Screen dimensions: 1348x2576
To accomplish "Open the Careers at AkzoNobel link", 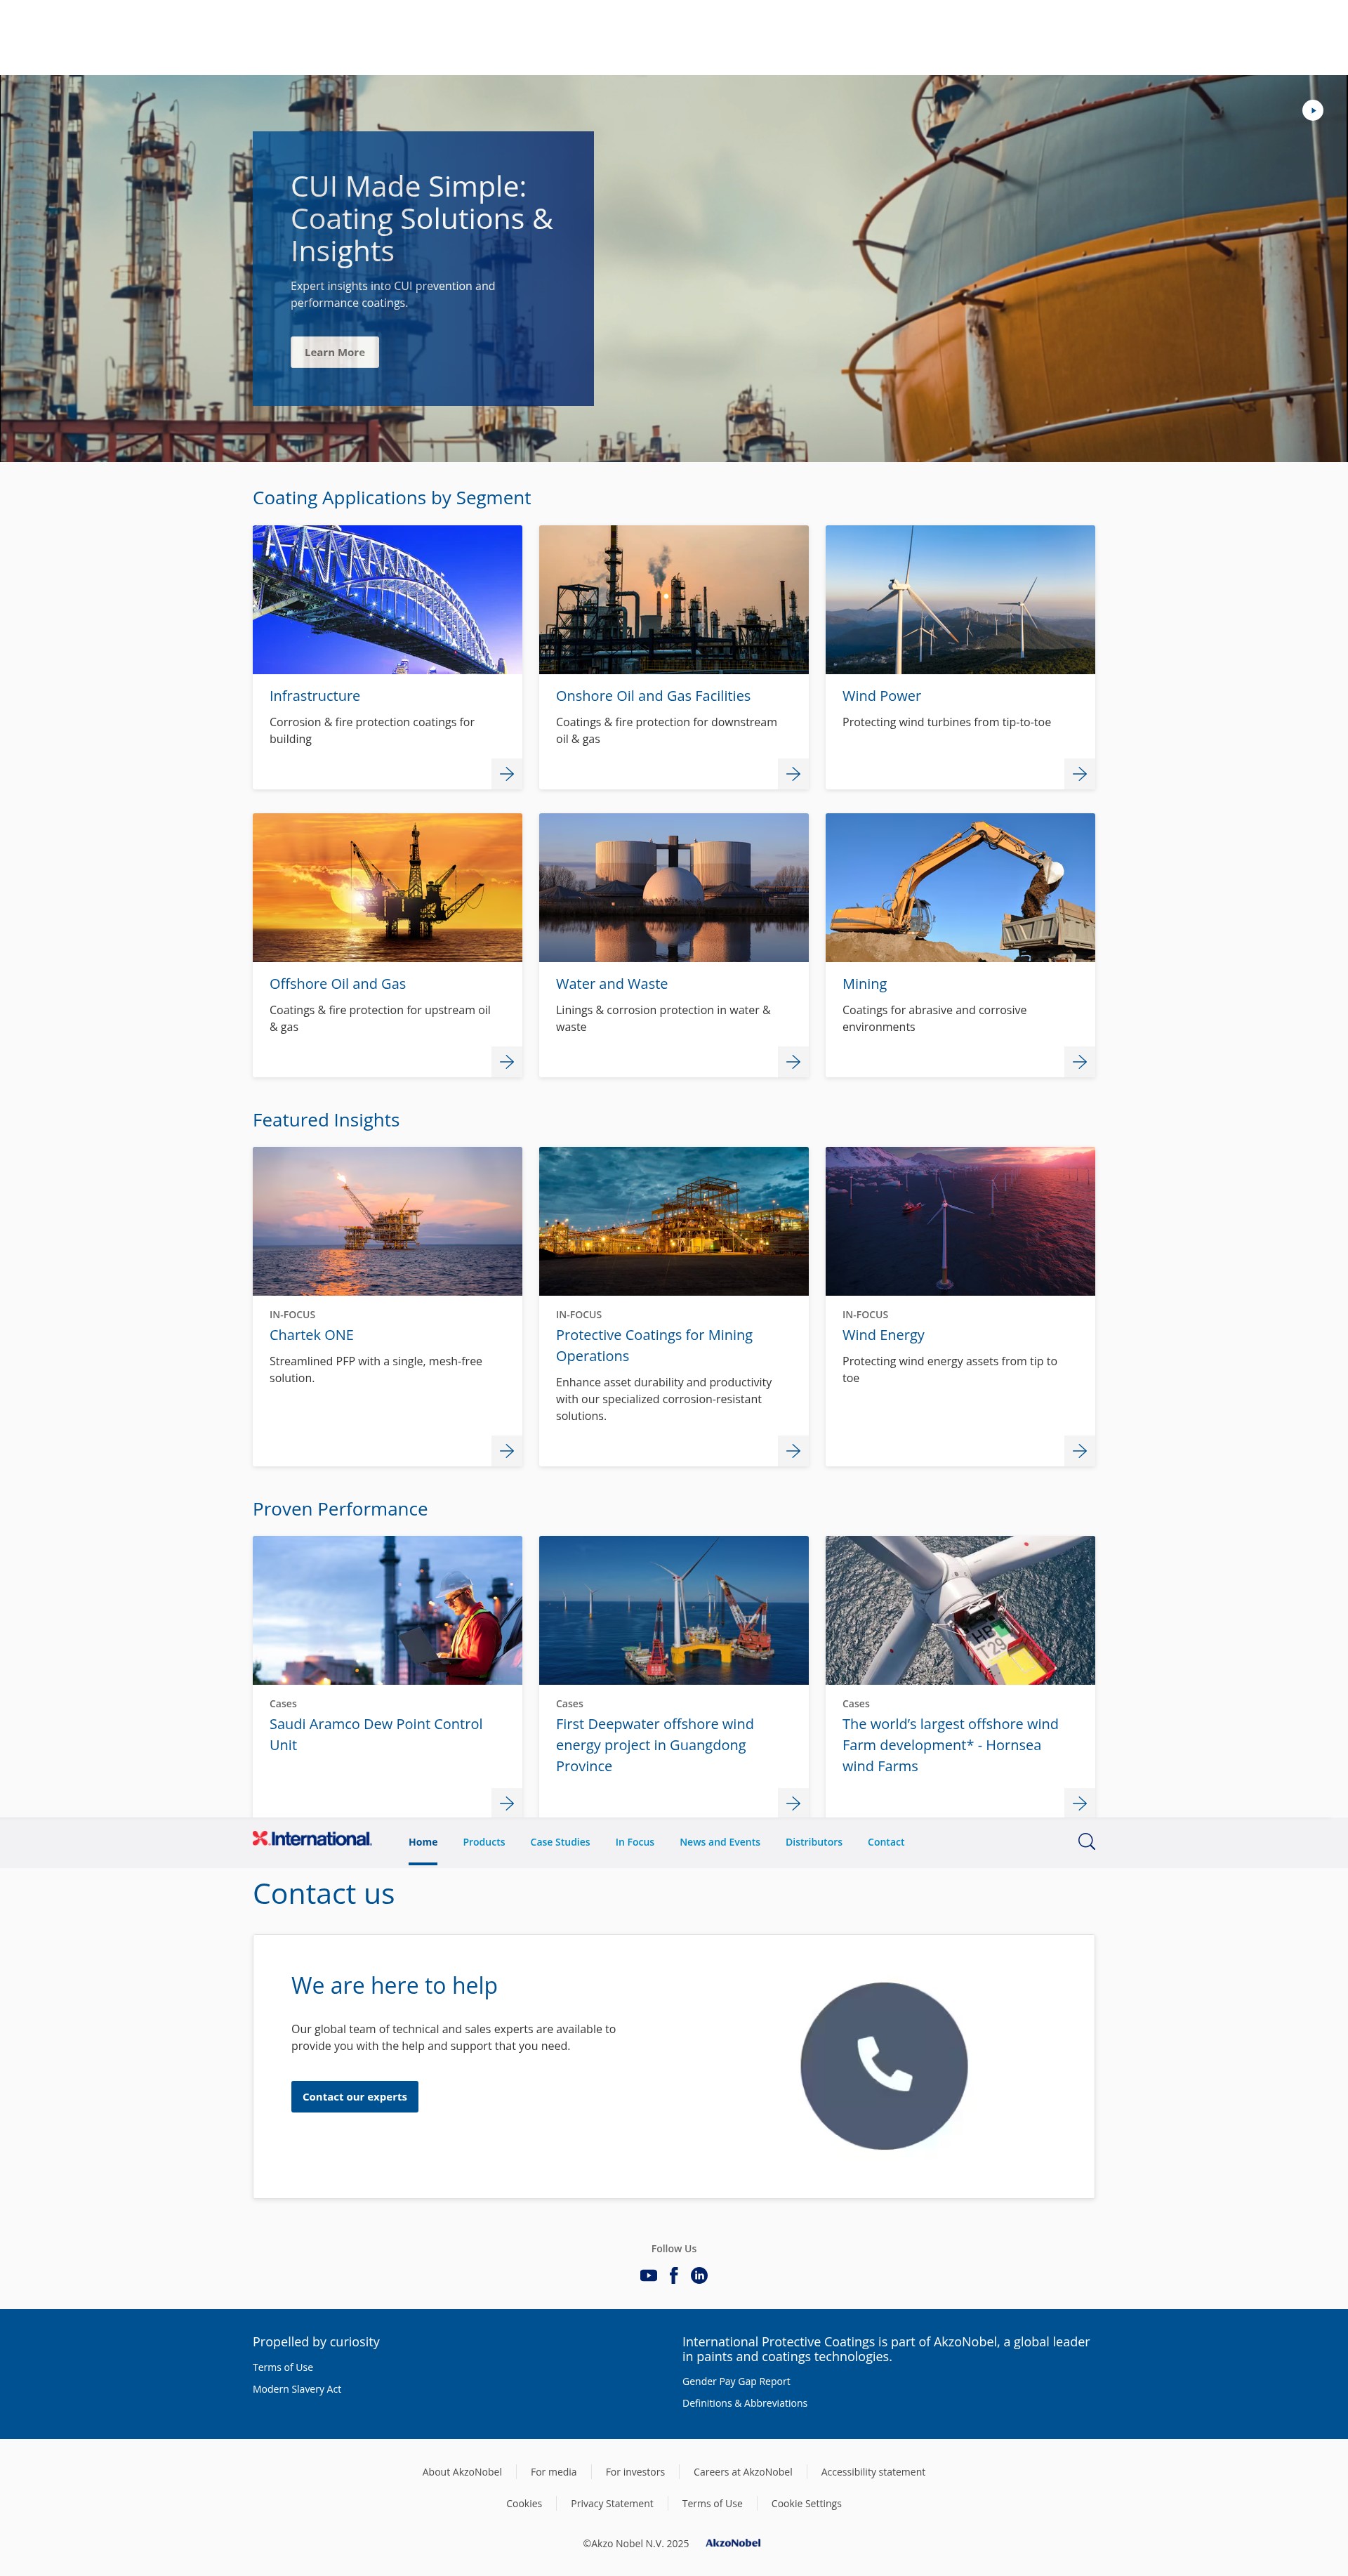I will click(x=743, y=2472).
